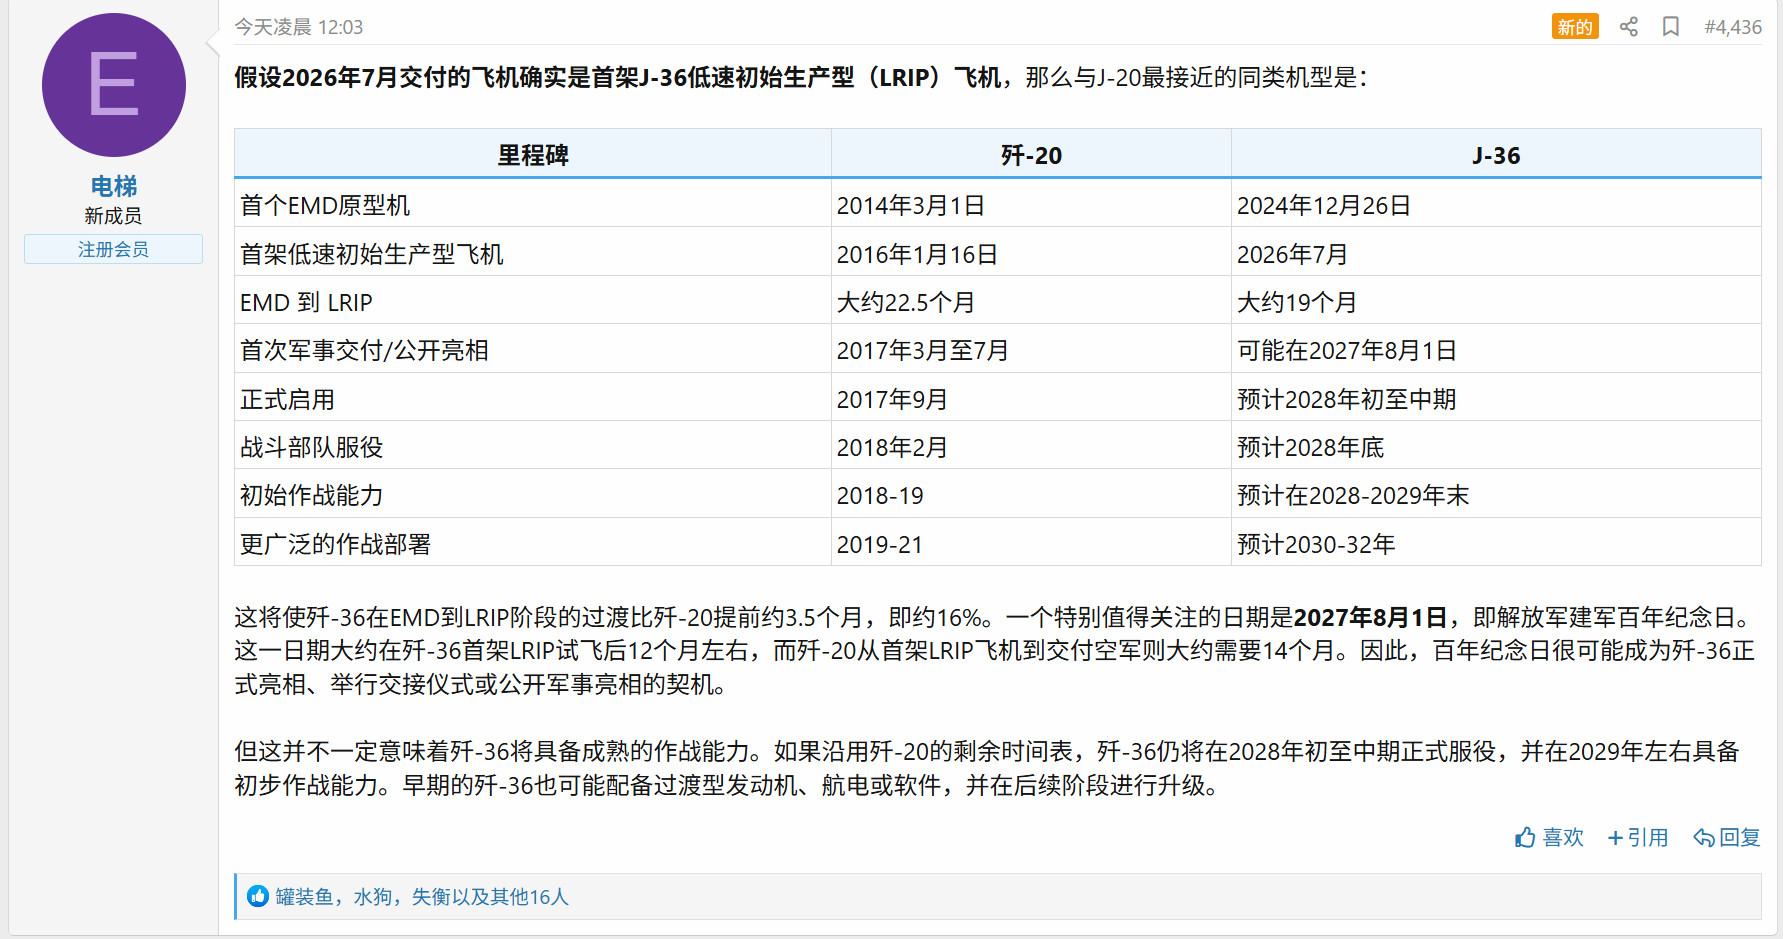Select the table header 里程碑
The width and height of the screenshot is (1783, 939).
533,155
